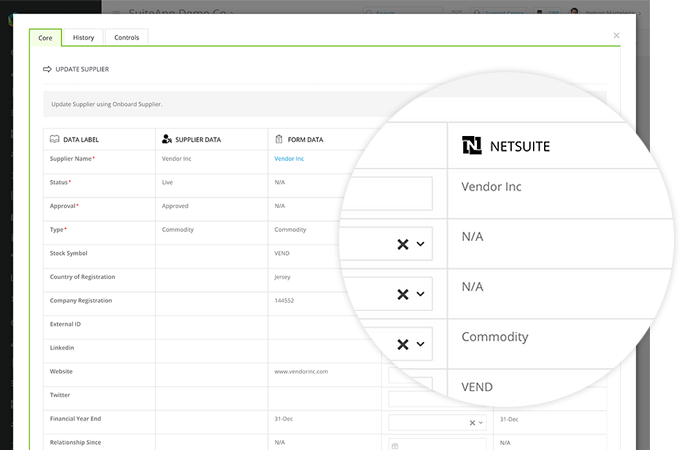The width and height of the screenshot is (683, 450).
Task: Select the Status row label
Action: (x=60, y=182)
